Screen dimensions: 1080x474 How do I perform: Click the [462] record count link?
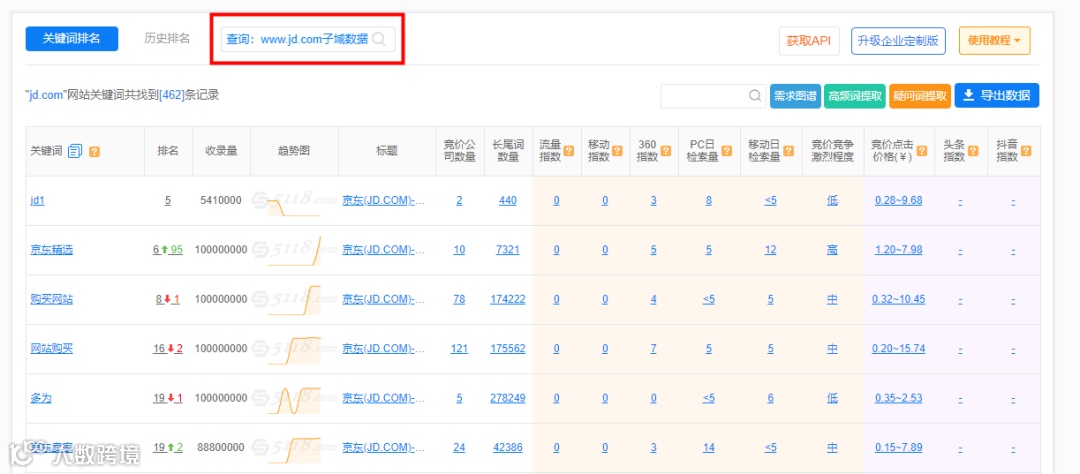coord(172,95)
